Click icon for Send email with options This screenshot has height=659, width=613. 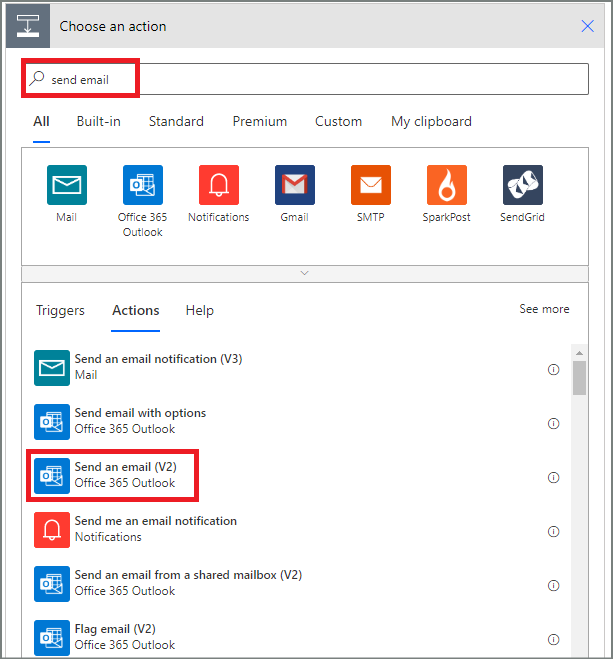pyautogui.click(x=52, y=422)
